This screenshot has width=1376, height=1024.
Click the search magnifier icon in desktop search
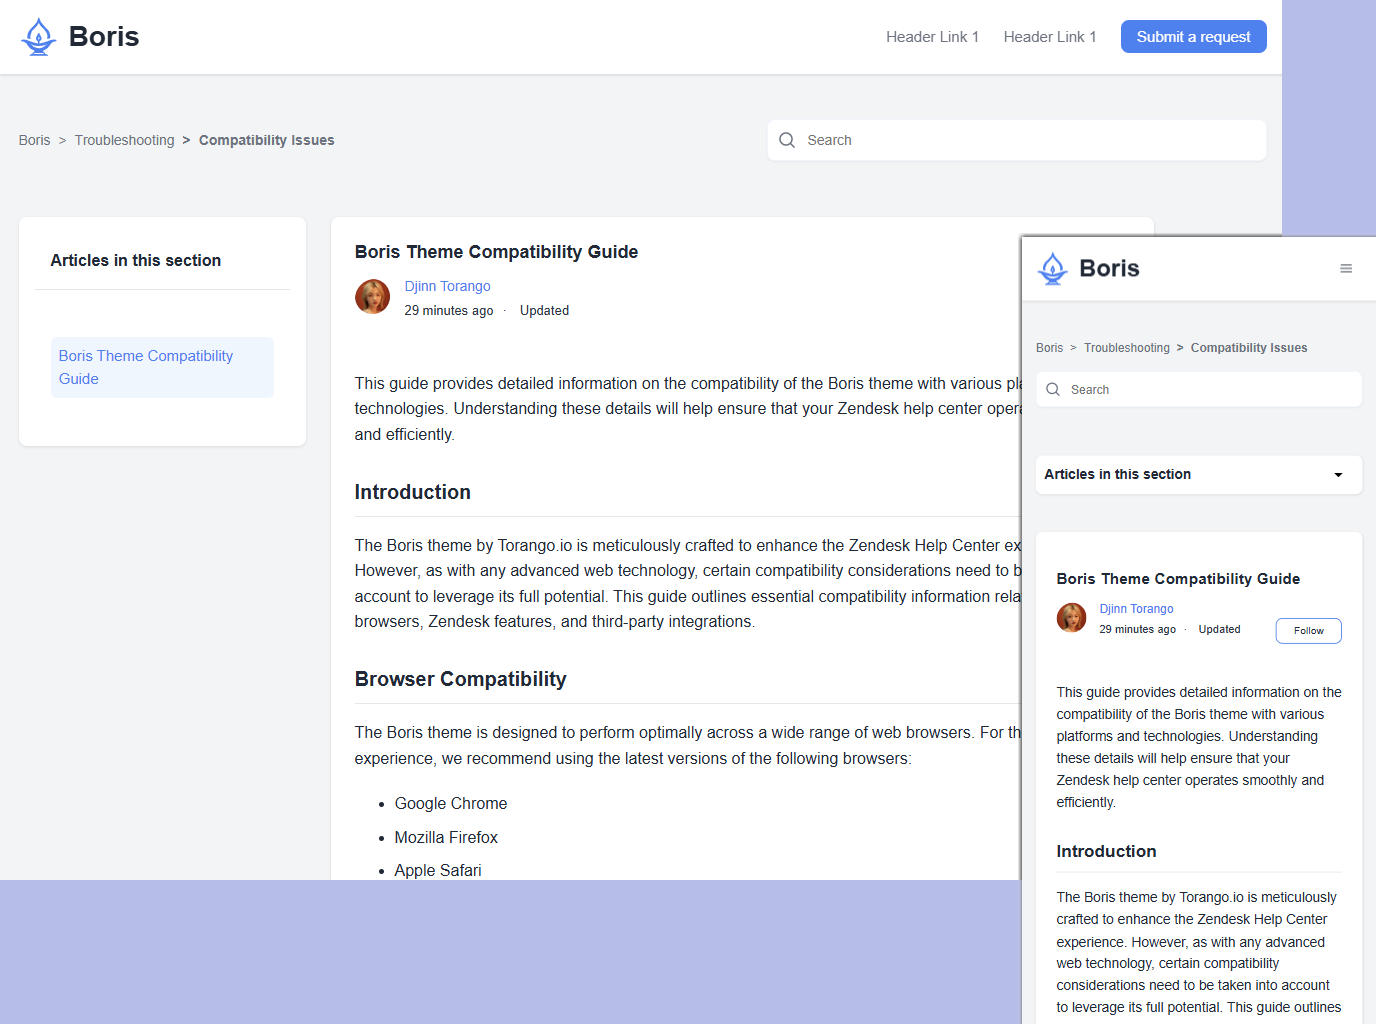click(x=787, y=140)
